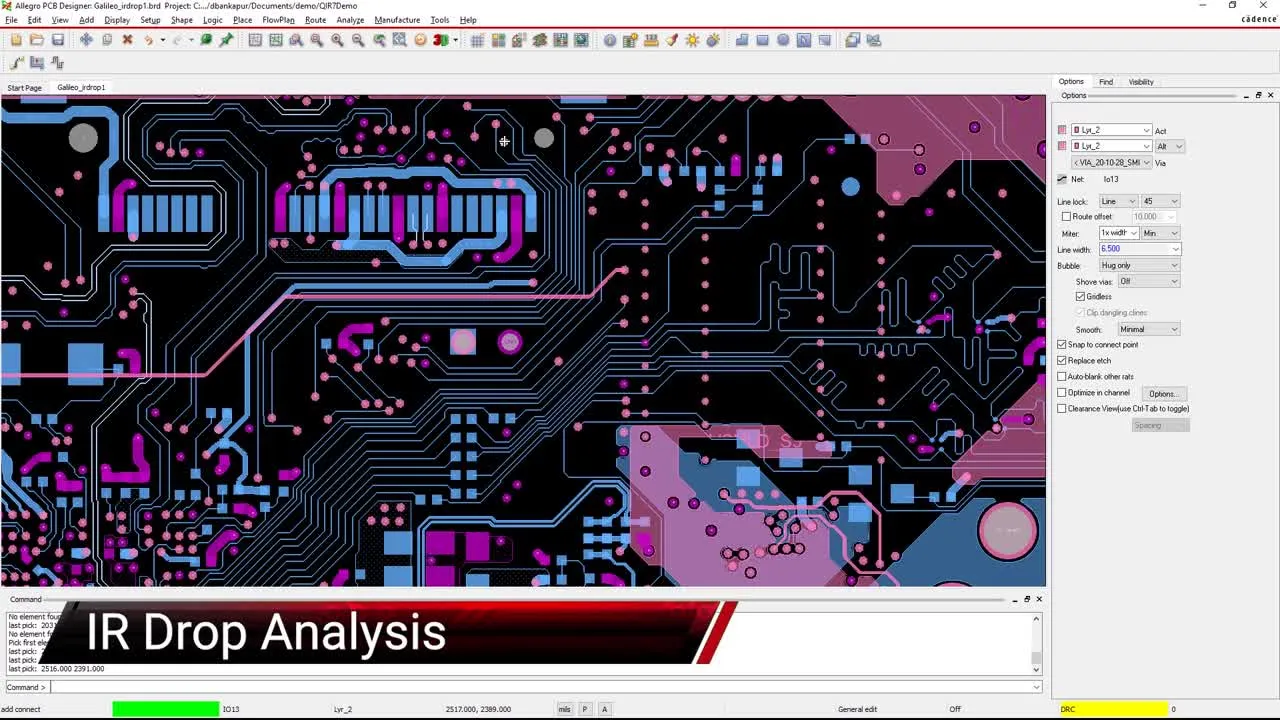Click the Undo arrow icon
This screenshot has height=720, width=1280.
148,40
